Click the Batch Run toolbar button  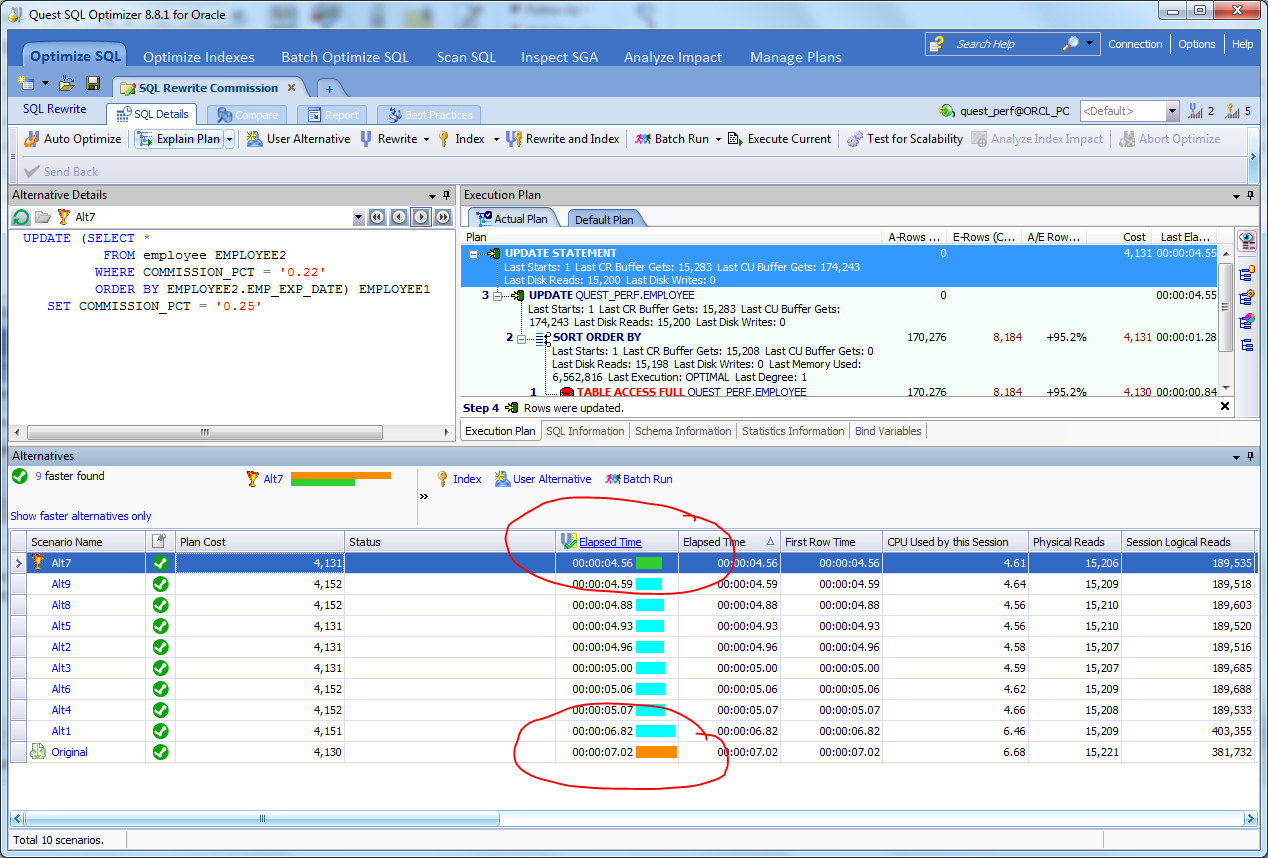(672, 139)
